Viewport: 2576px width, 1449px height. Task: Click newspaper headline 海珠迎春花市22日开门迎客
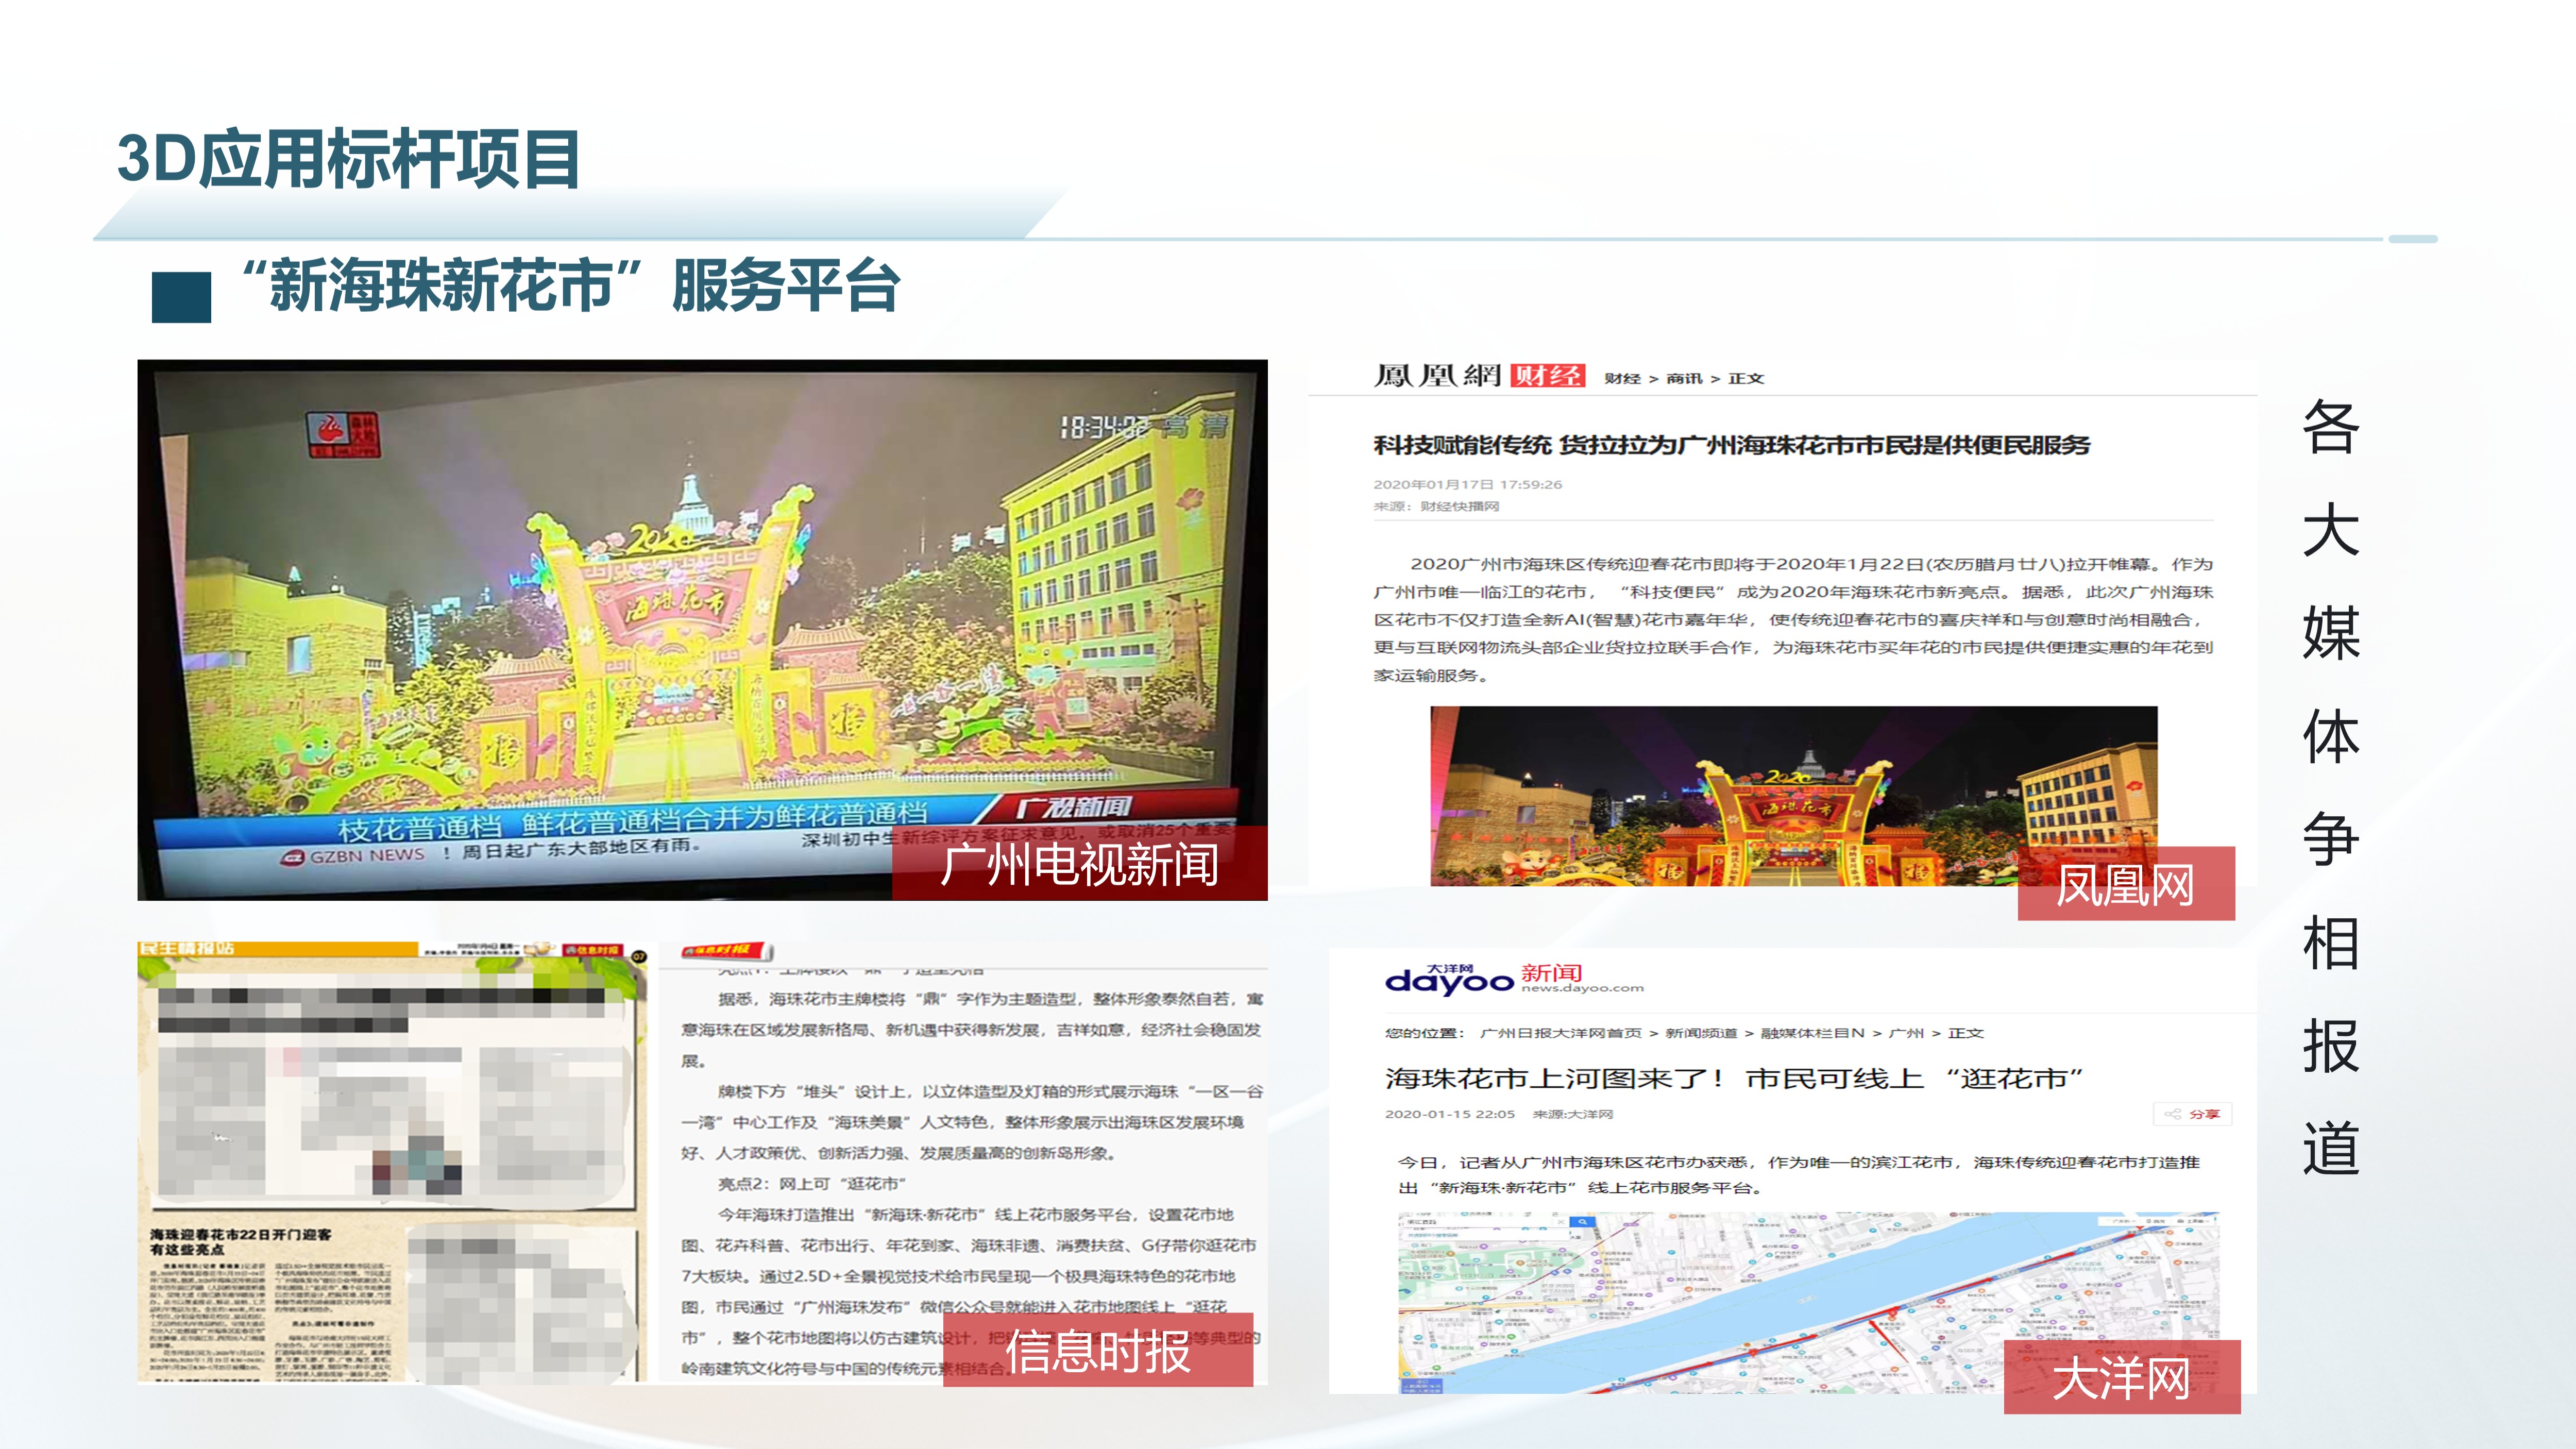(x=240, y=1242)
